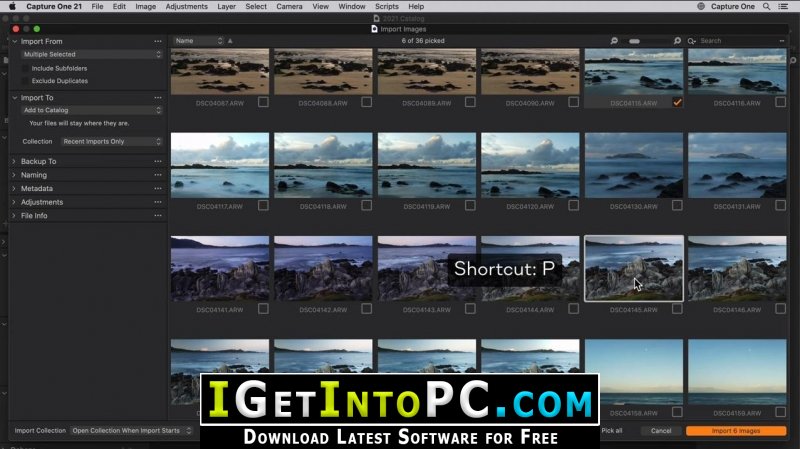Open Naming panel options (three dots)
Screen dimensions: 800x449
[x=157, y=175]
